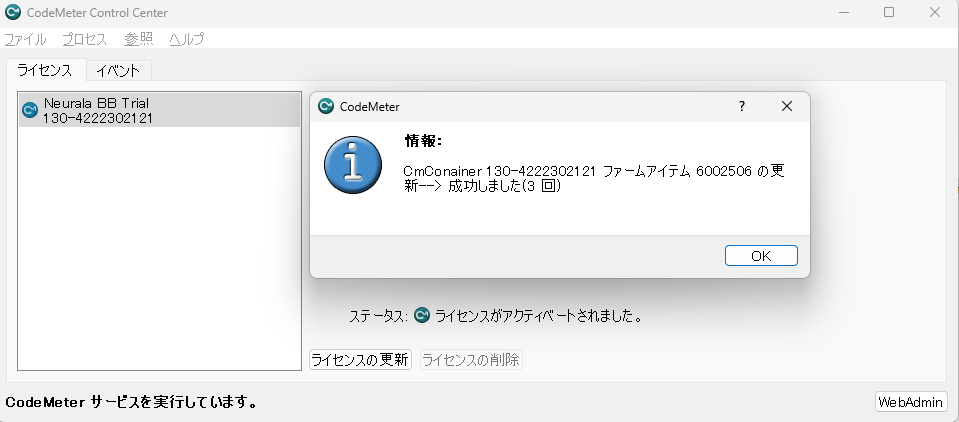This screenshot has width=959, height=422.
Task: Close the CodeMeter Control Center window
Action: click(x=935, y=12)
